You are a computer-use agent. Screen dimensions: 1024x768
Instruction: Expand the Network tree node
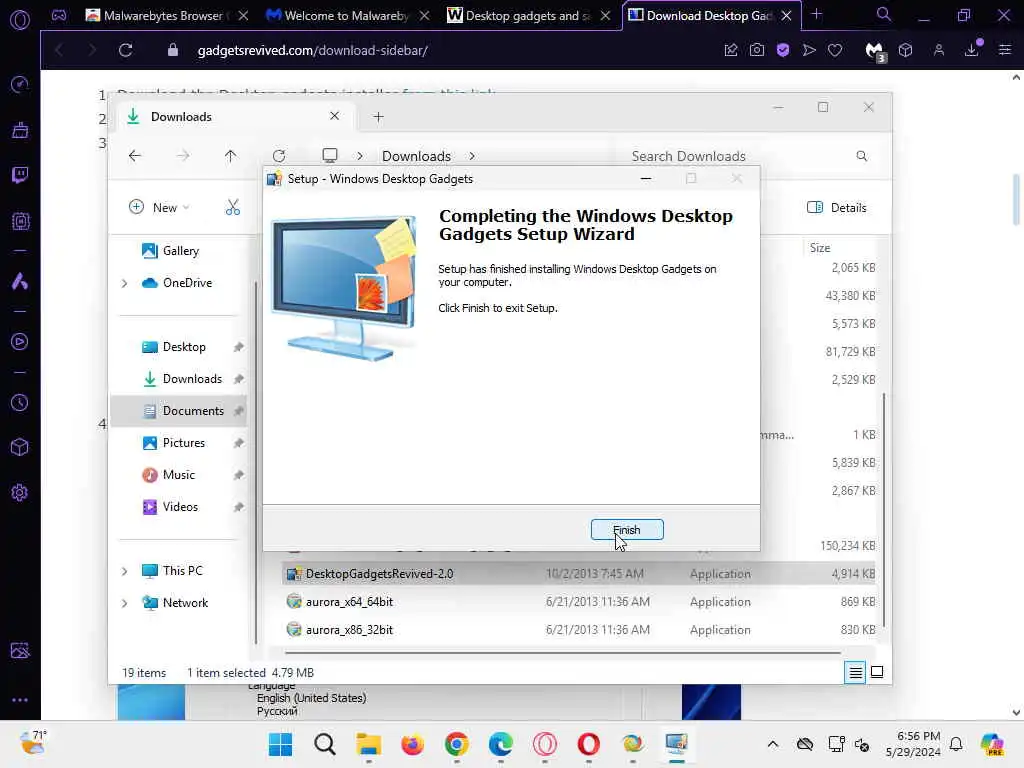124,603
